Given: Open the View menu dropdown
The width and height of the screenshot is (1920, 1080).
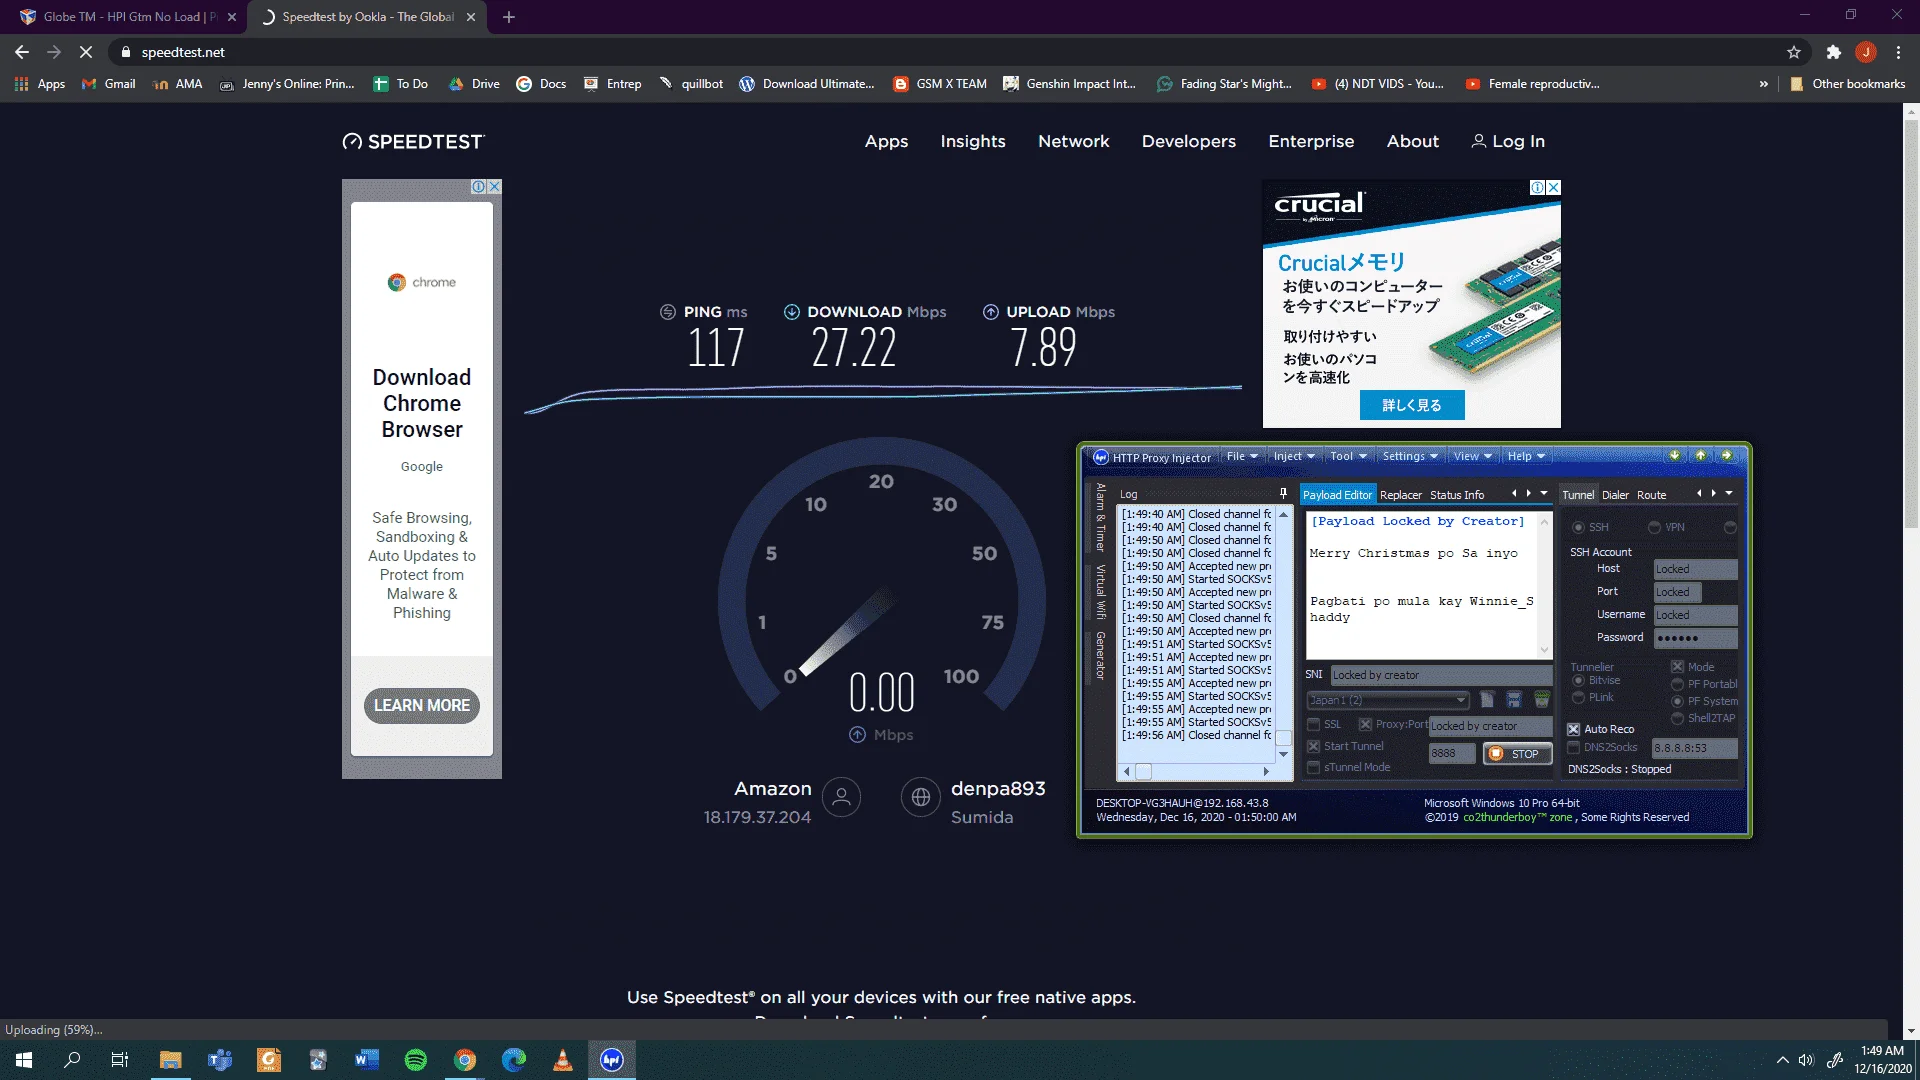Looking at the screenshot, I should (x=1472, y=456).
